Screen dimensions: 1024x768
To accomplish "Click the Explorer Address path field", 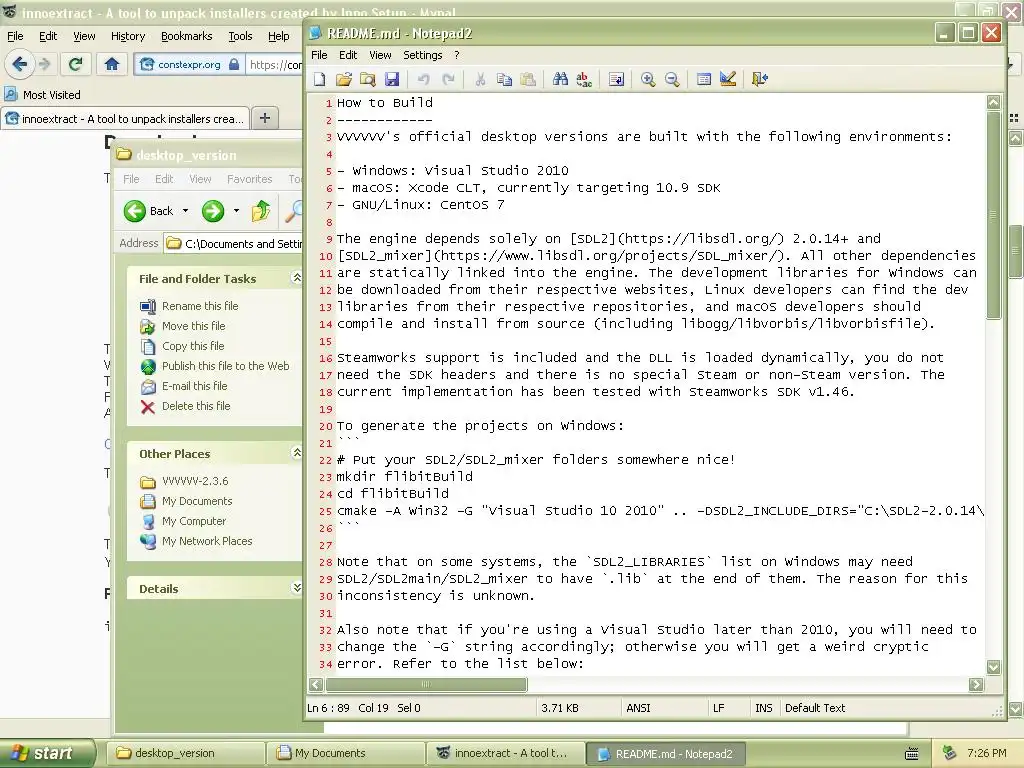I will pos(234,244).
